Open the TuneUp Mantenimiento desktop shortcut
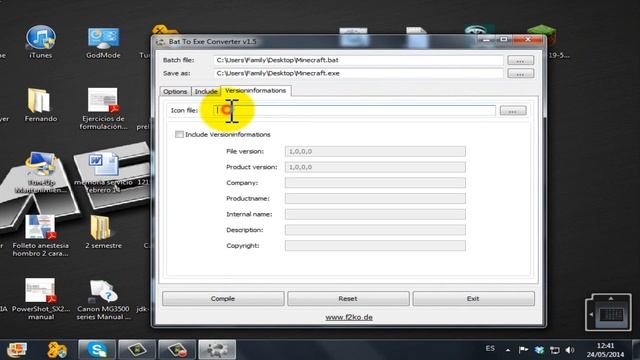The width and height of the screenshot is (640, 360). (x=40, y=172)
